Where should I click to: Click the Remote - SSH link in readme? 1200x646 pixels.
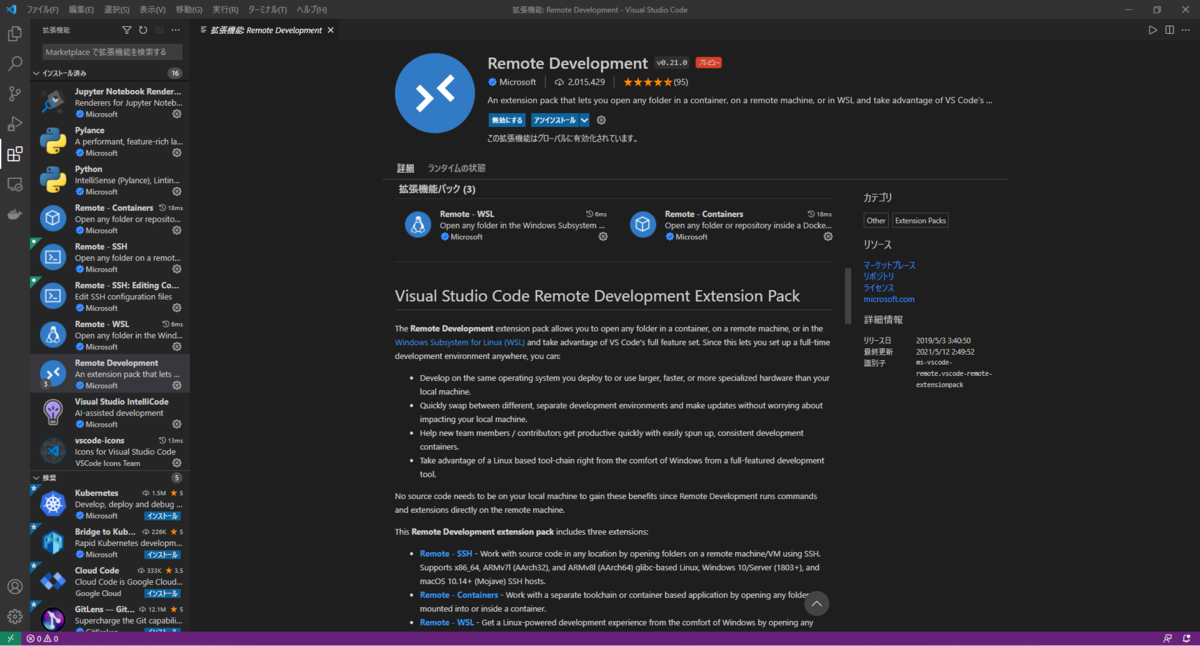coord(446,554)
